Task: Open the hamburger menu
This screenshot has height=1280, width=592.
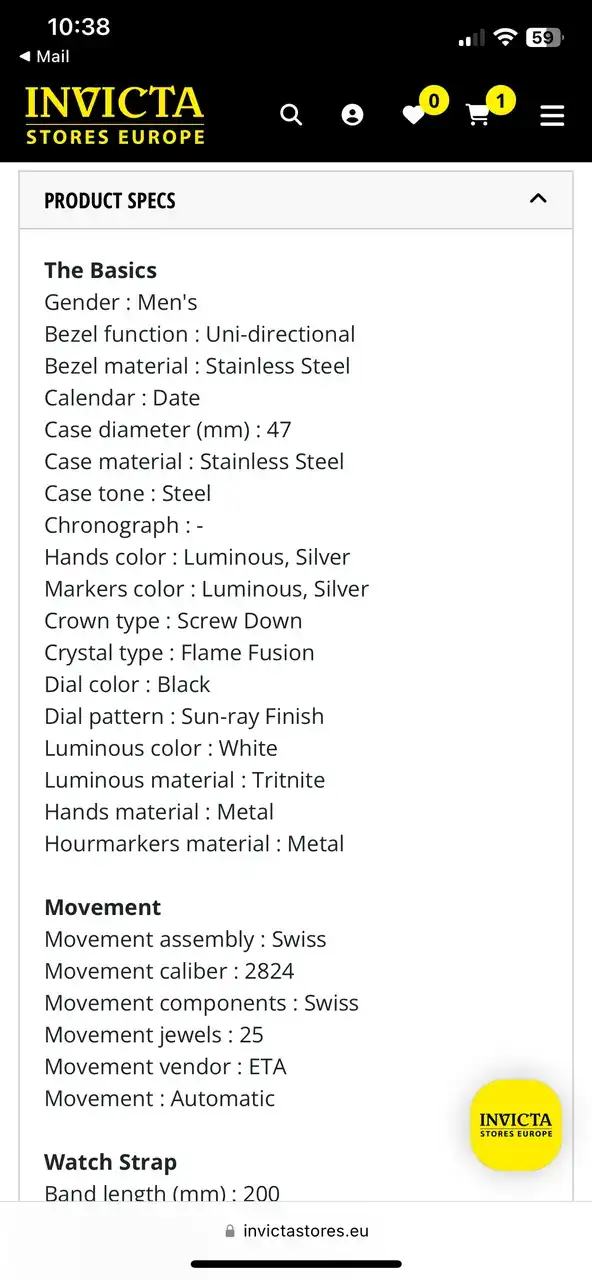Action: click(x=552, y=116)
